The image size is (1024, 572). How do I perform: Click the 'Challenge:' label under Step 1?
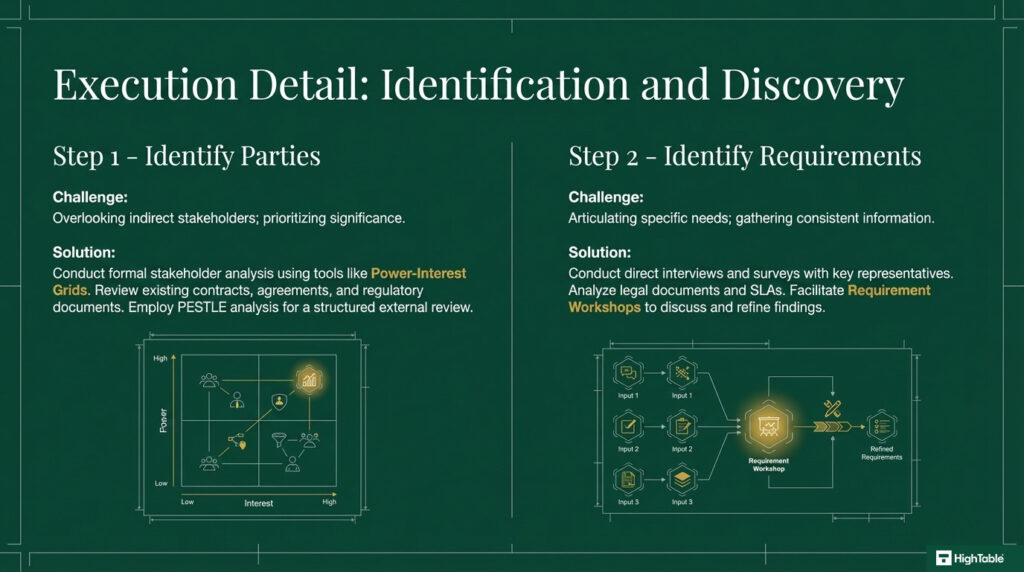point(90,197)
